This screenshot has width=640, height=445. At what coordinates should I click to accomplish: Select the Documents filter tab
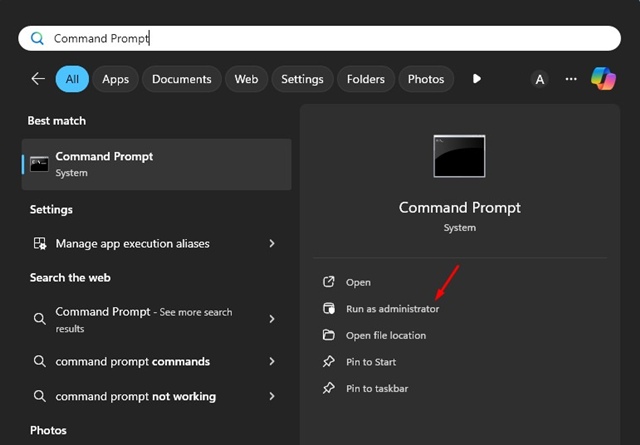click(x=182, y=79)
